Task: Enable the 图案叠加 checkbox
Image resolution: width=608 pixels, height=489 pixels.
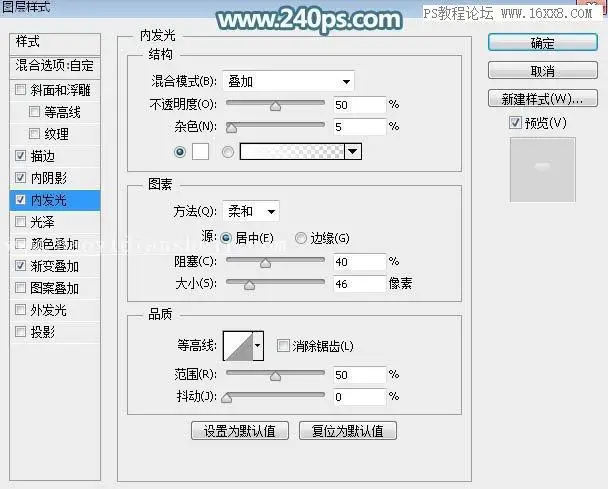Action: click(x=21, y=288)
